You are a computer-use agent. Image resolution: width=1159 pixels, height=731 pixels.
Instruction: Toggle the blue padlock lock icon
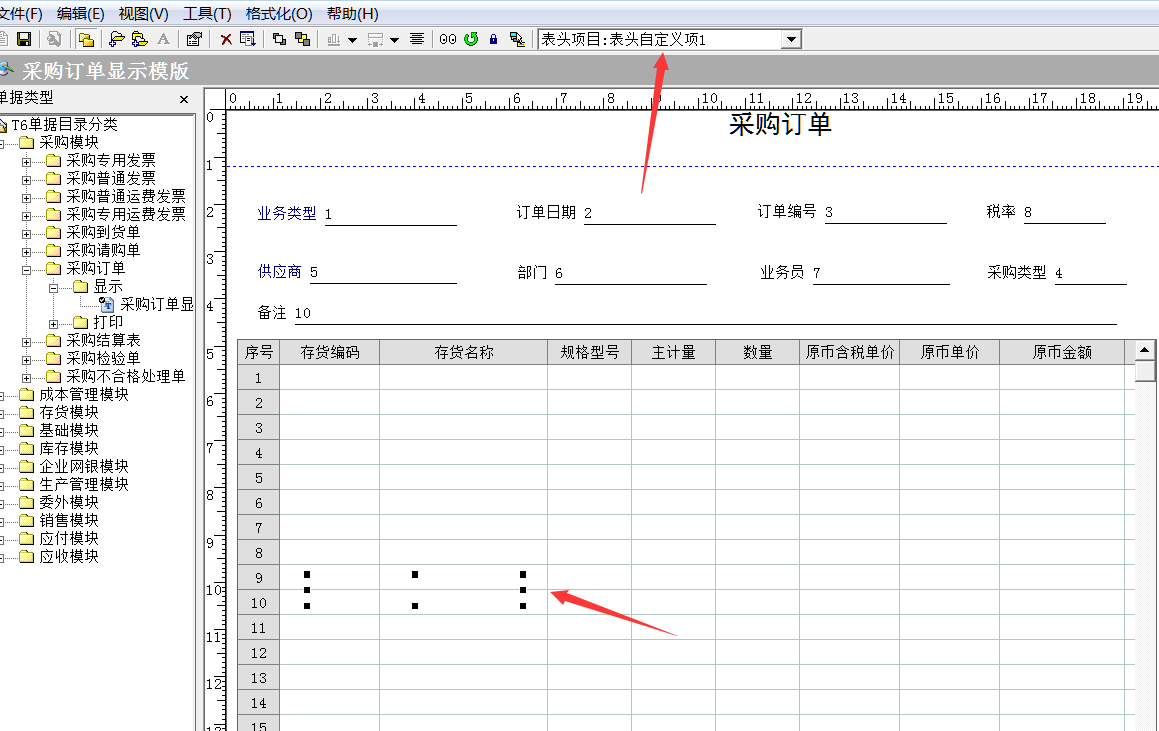pos(494,39)
